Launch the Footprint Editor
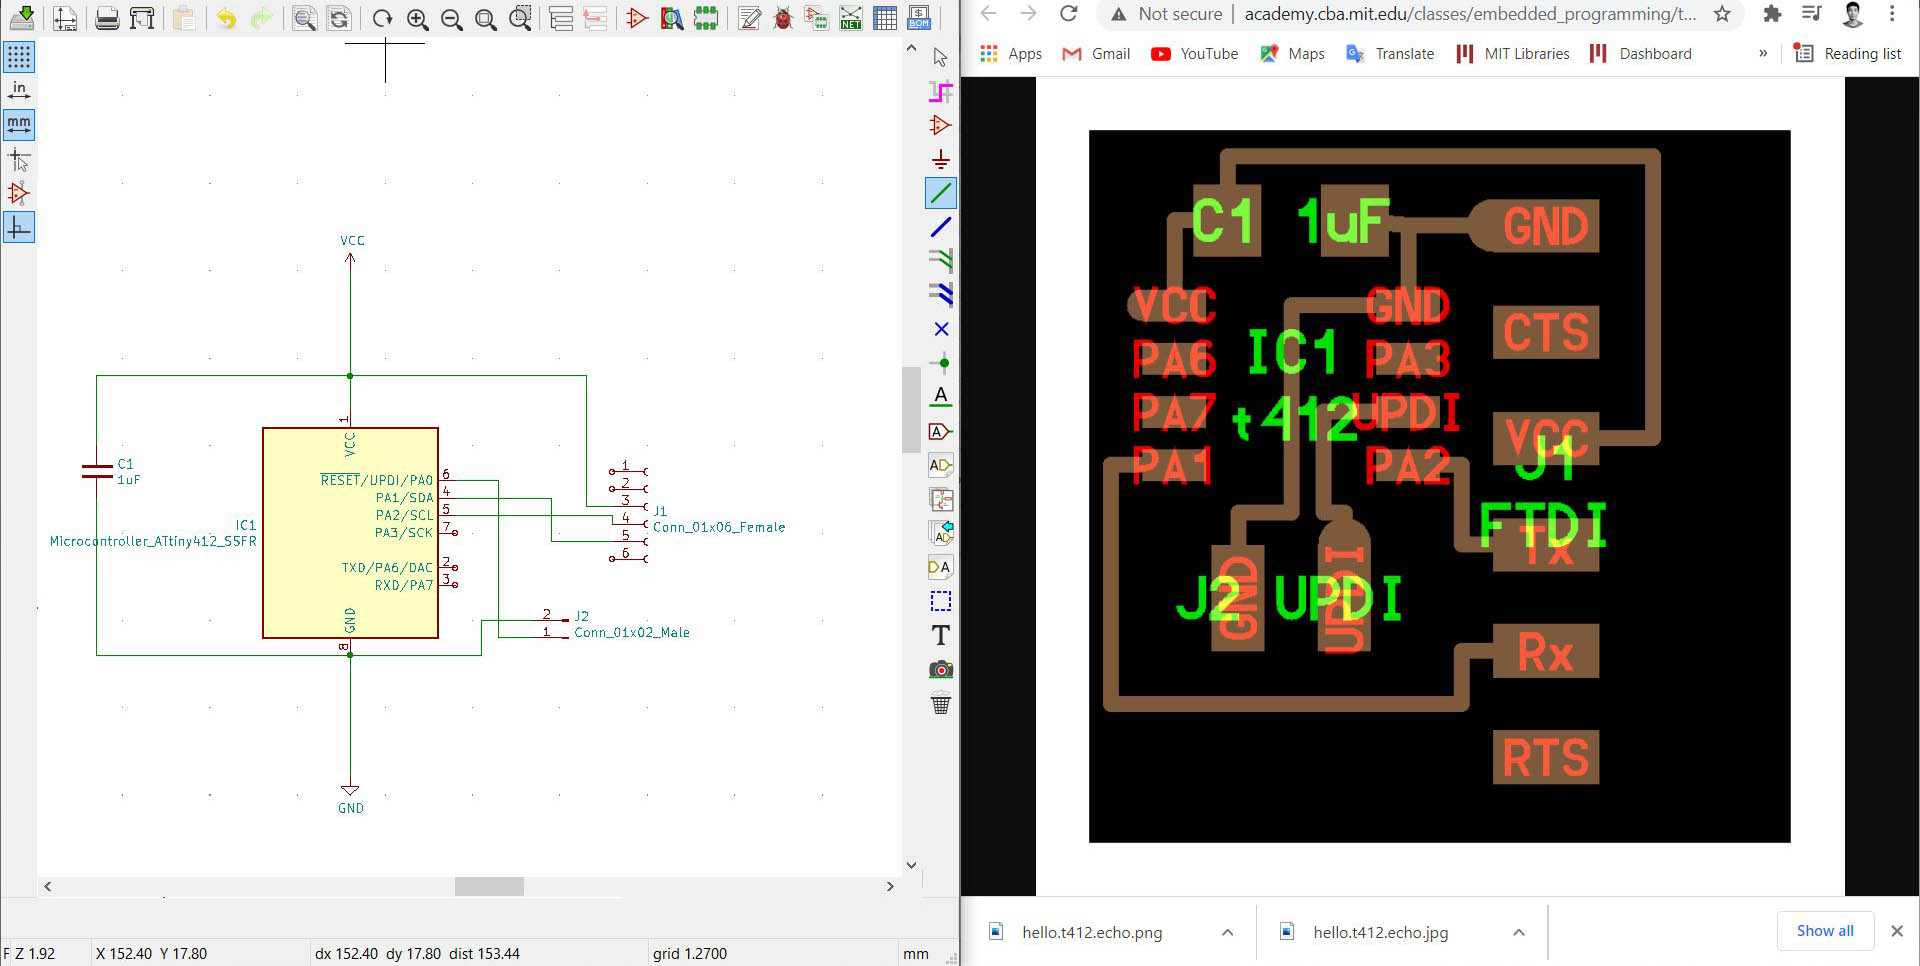This screenshot has width=1920, height=966. click(706, 18)
